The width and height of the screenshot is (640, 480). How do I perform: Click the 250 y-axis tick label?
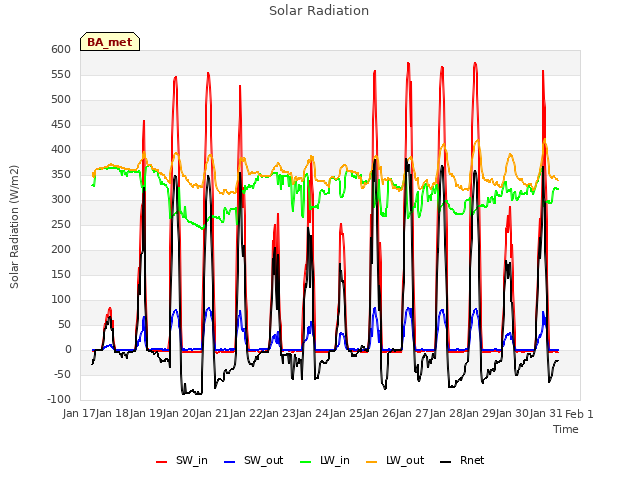61,224
